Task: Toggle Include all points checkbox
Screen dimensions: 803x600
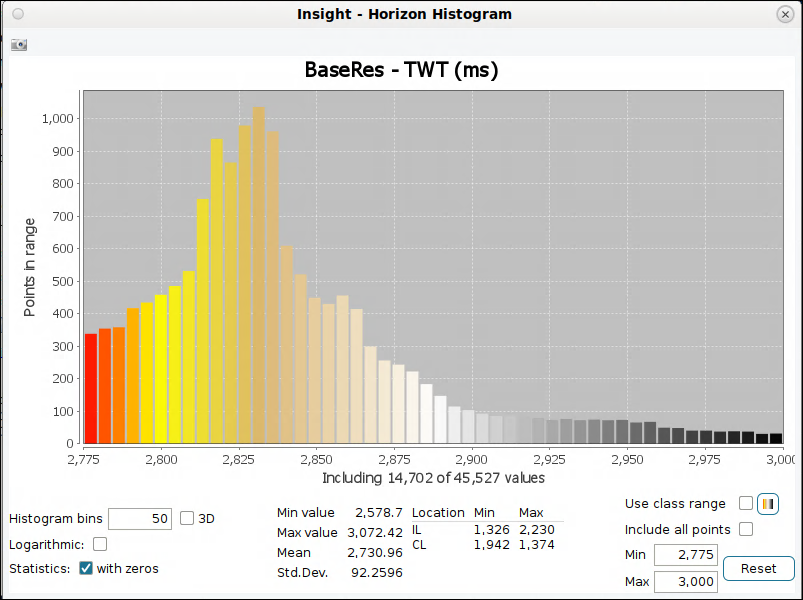Action: click(746, 529)
